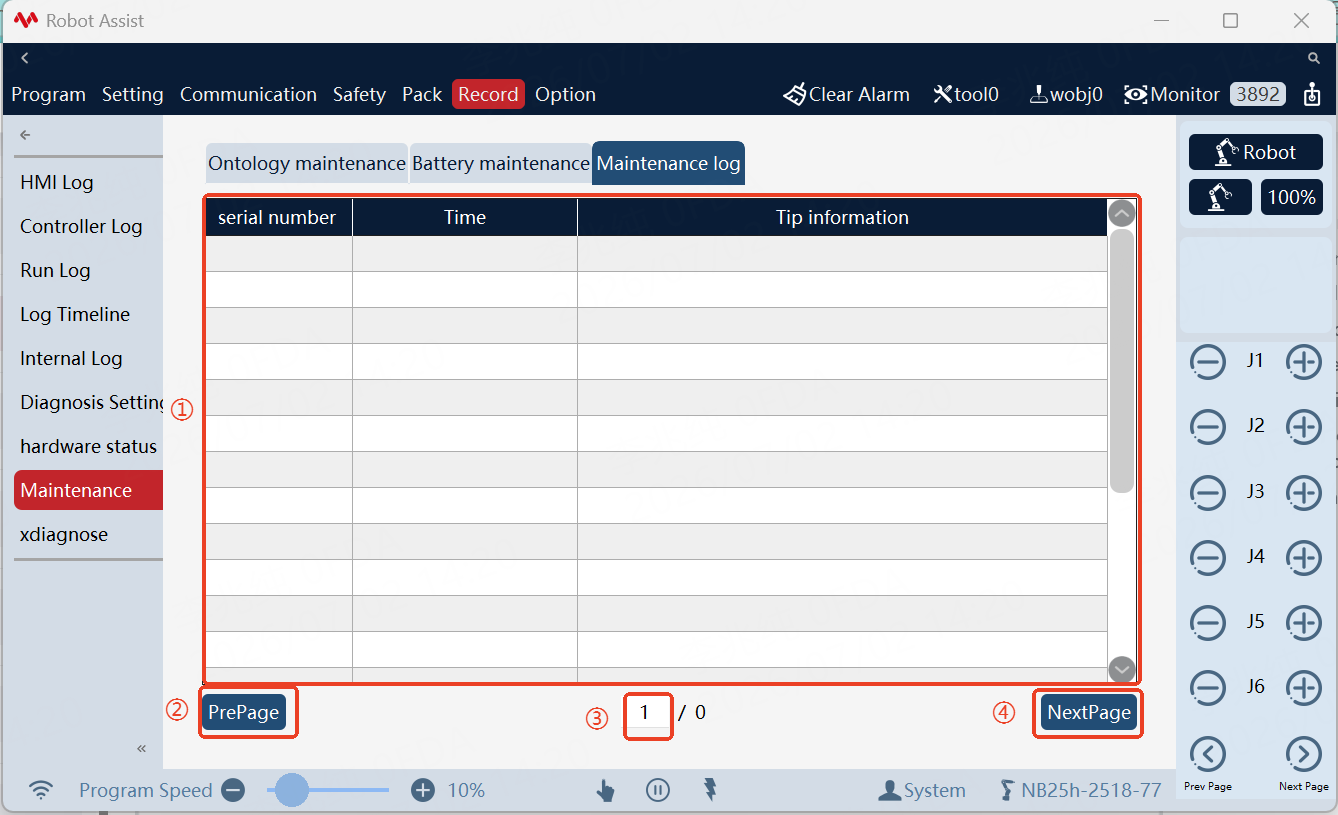Image resolution: width=1338 pixels, height=815 pixels.
Task: Click the J1 plus jog button
Action: point(1304,362)
